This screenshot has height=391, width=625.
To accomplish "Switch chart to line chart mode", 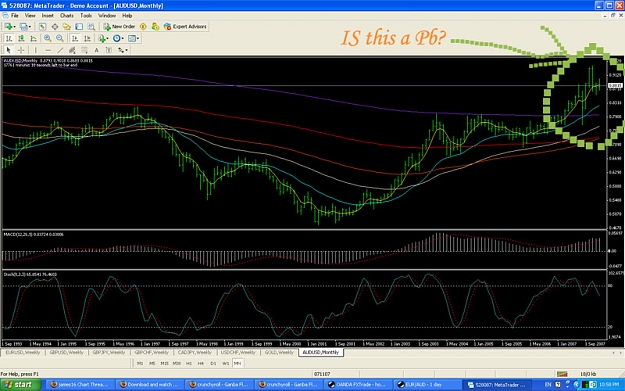I will point(33,39).
